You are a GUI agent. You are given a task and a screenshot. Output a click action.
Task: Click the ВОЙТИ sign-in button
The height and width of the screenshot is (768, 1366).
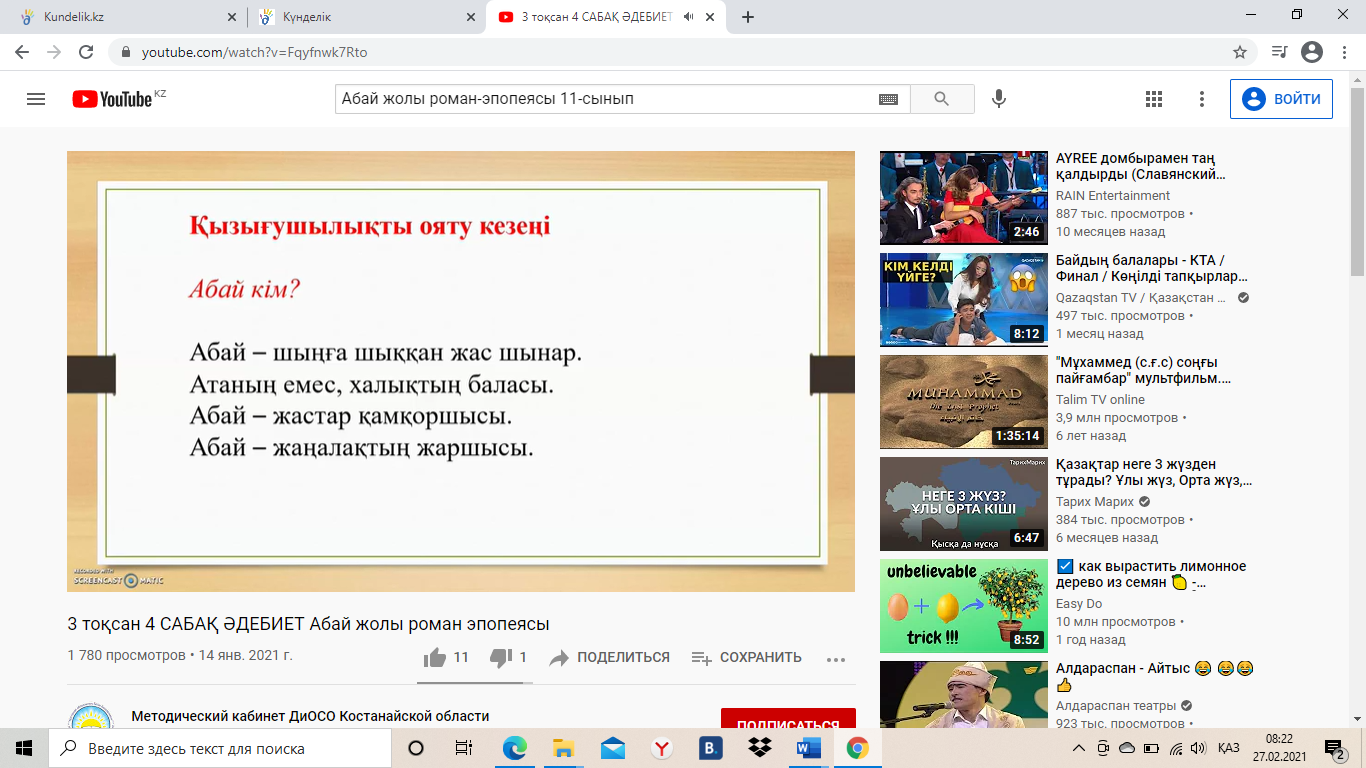(1281, 99)
